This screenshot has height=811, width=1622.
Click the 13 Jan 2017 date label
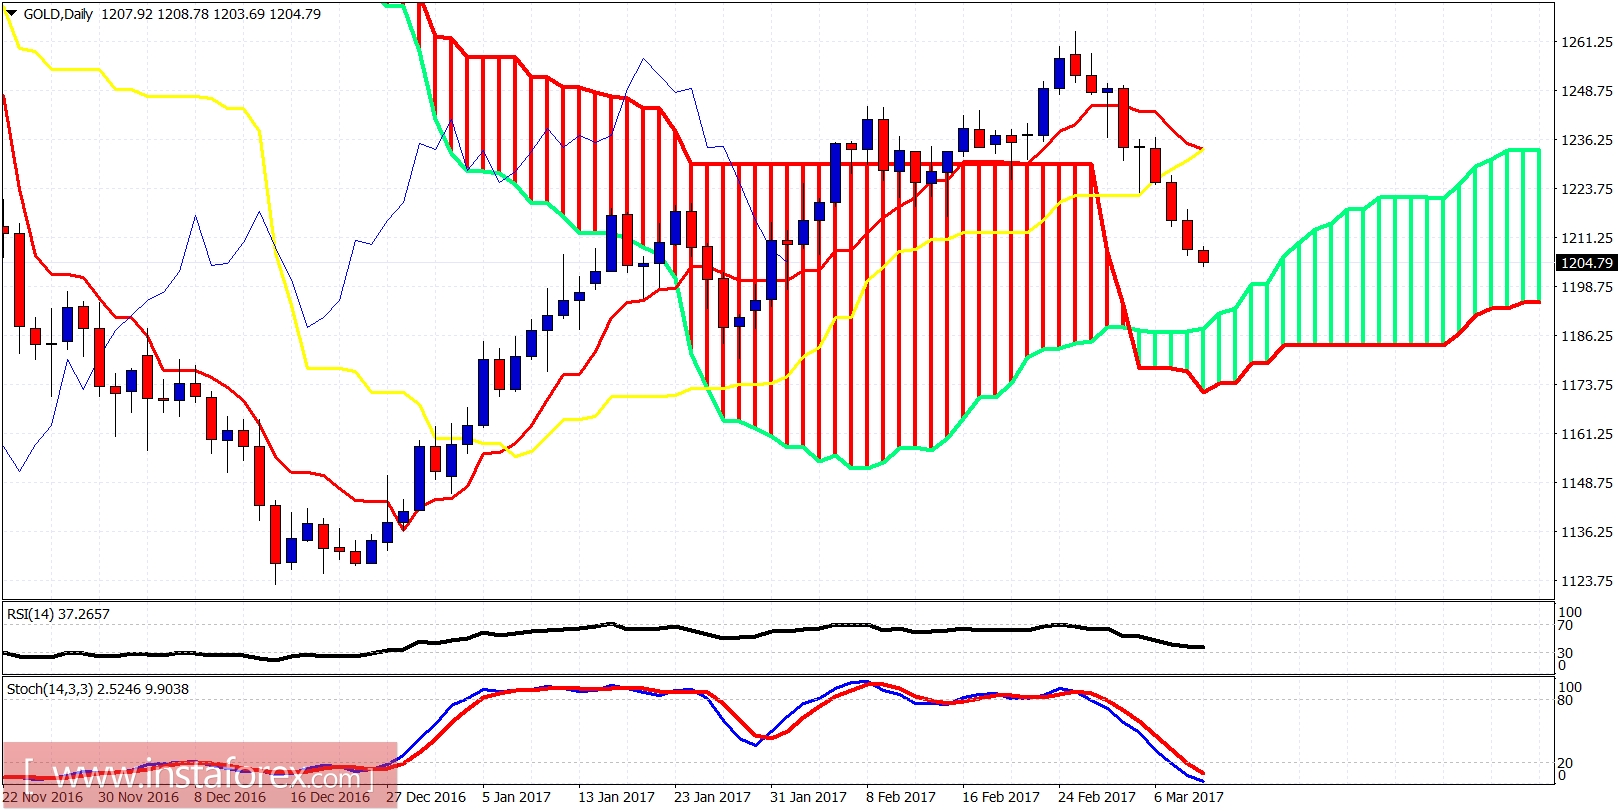point(616,797)
